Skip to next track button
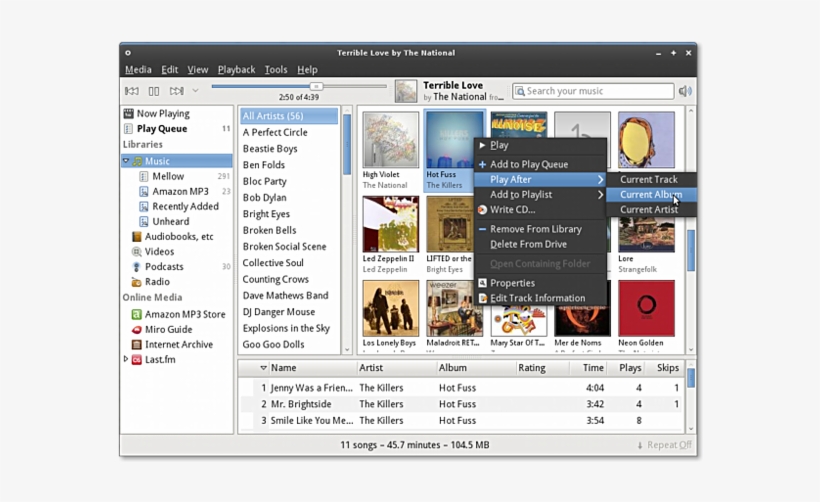The image size is (820, 502). (176, 91)
